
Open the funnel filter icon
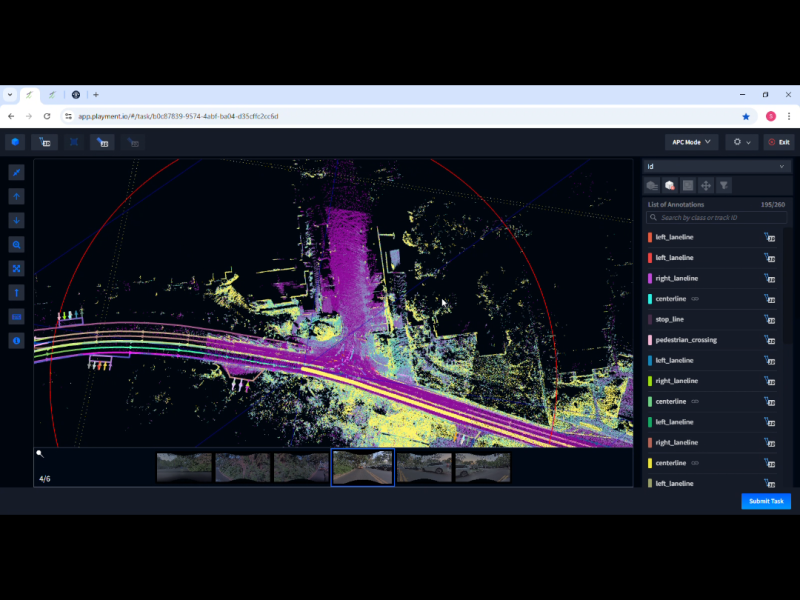point(723,186)
